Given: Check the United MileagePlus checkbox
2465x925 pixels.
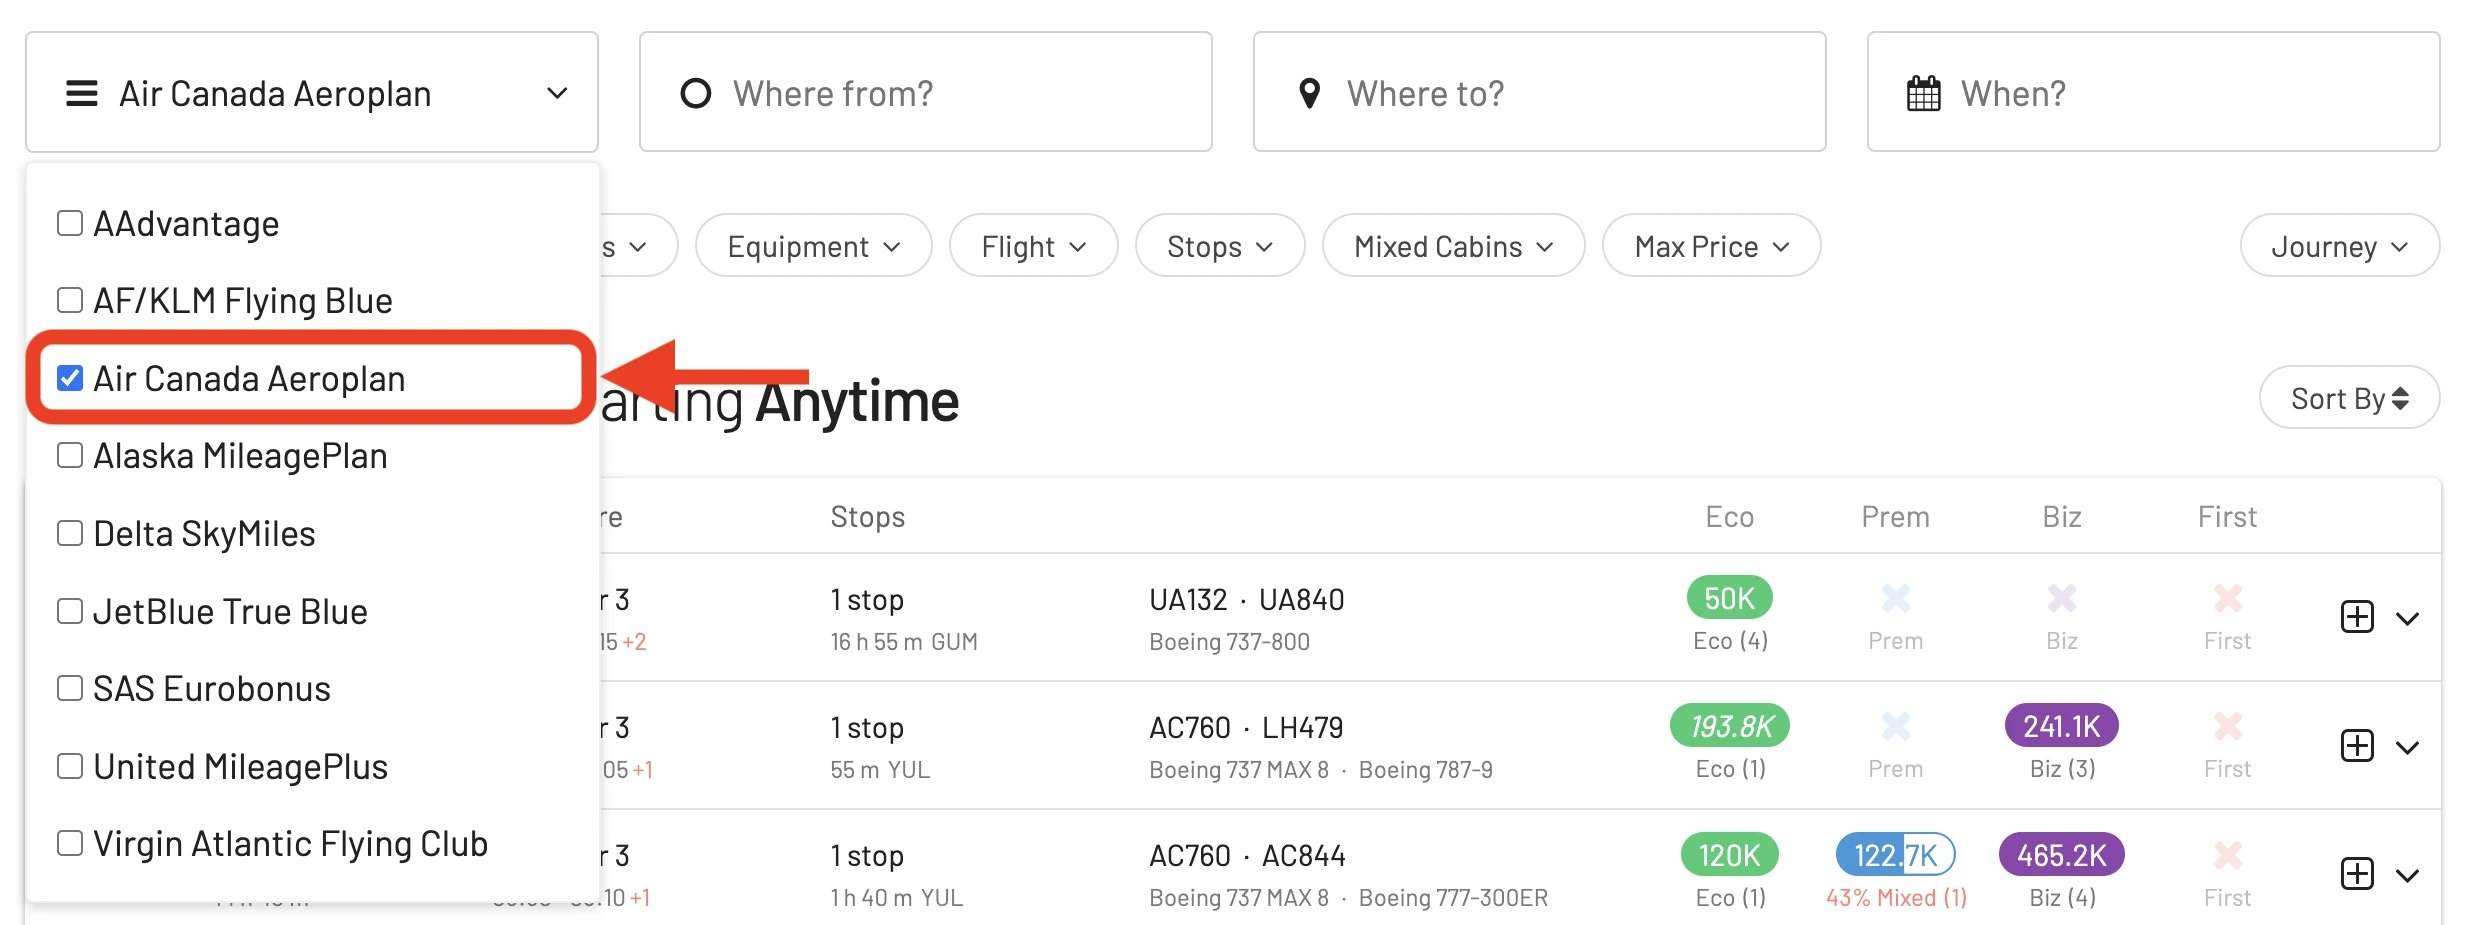Looking at the screenshot, I should (x=70, y=766).
